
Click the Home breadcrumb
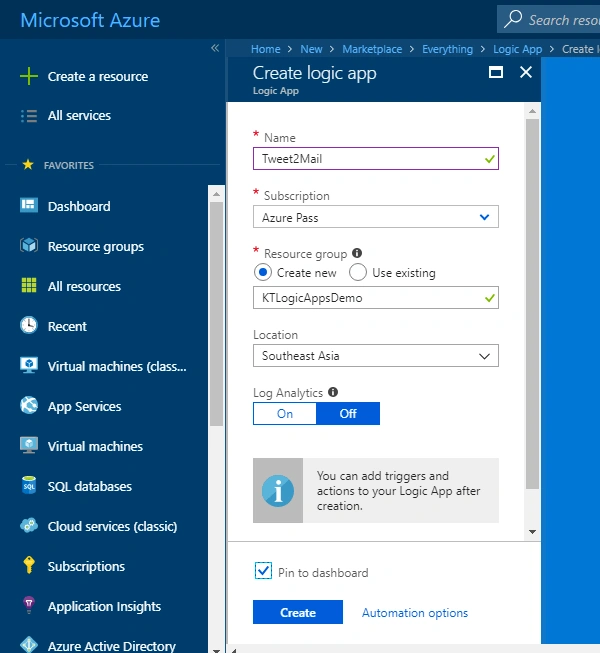[266, 49]
